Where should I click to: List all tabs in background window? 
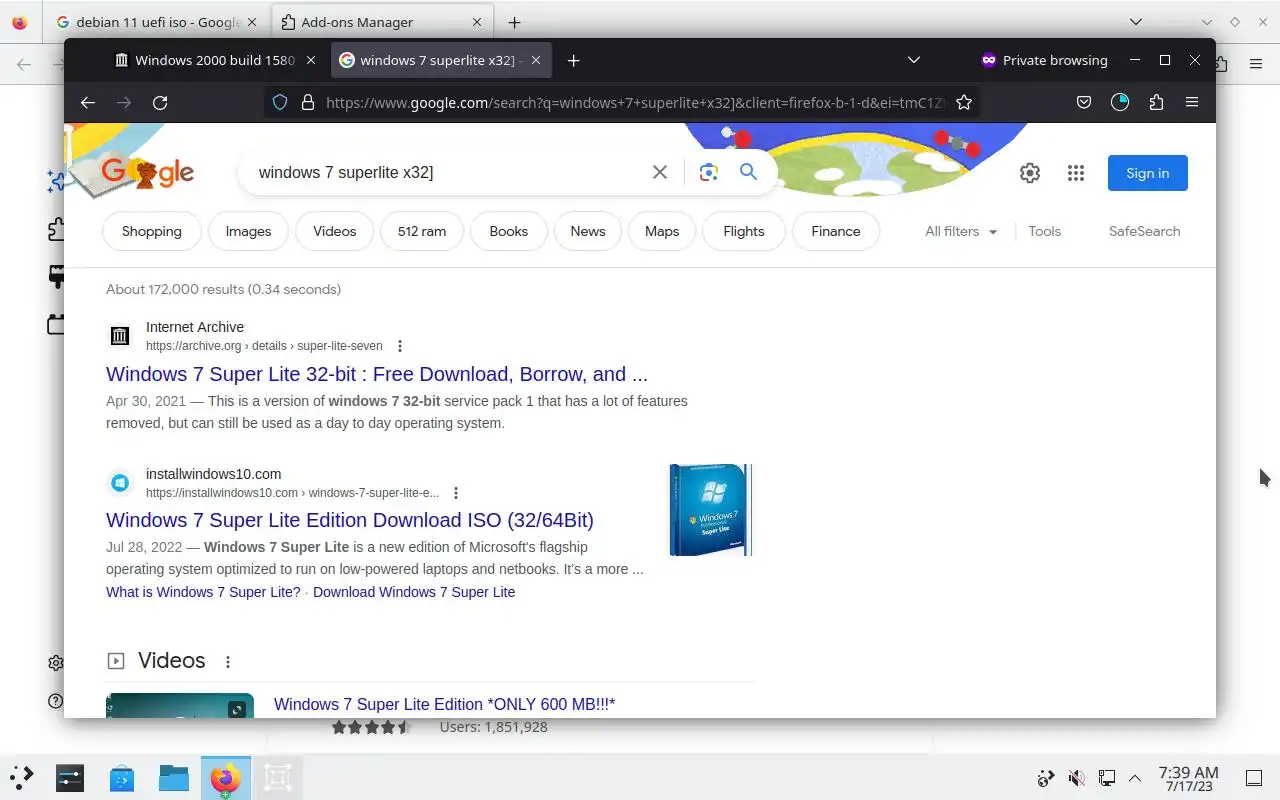(1136, 22)
